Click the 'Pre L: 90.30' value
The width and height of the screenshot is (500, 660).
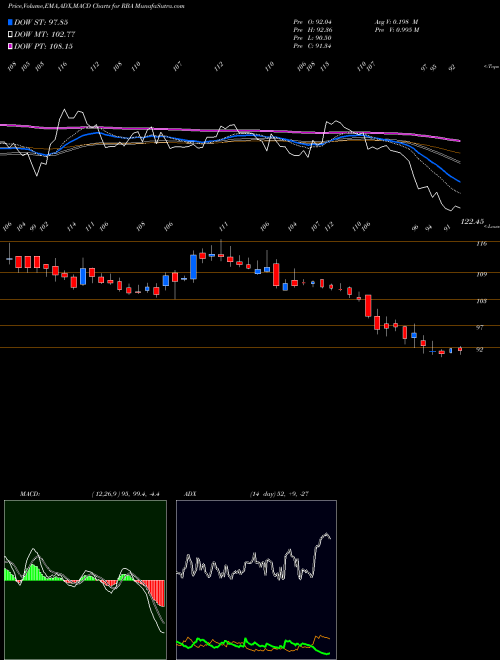pos(313,38)
